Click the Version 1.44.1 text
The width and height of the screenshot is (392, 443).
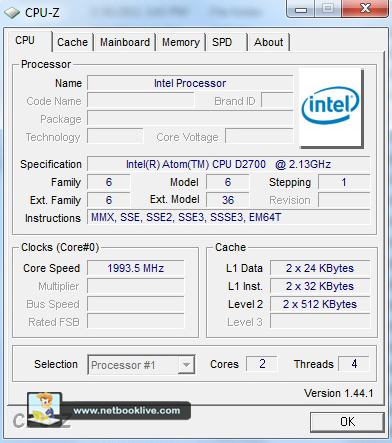tap(338, 393)
